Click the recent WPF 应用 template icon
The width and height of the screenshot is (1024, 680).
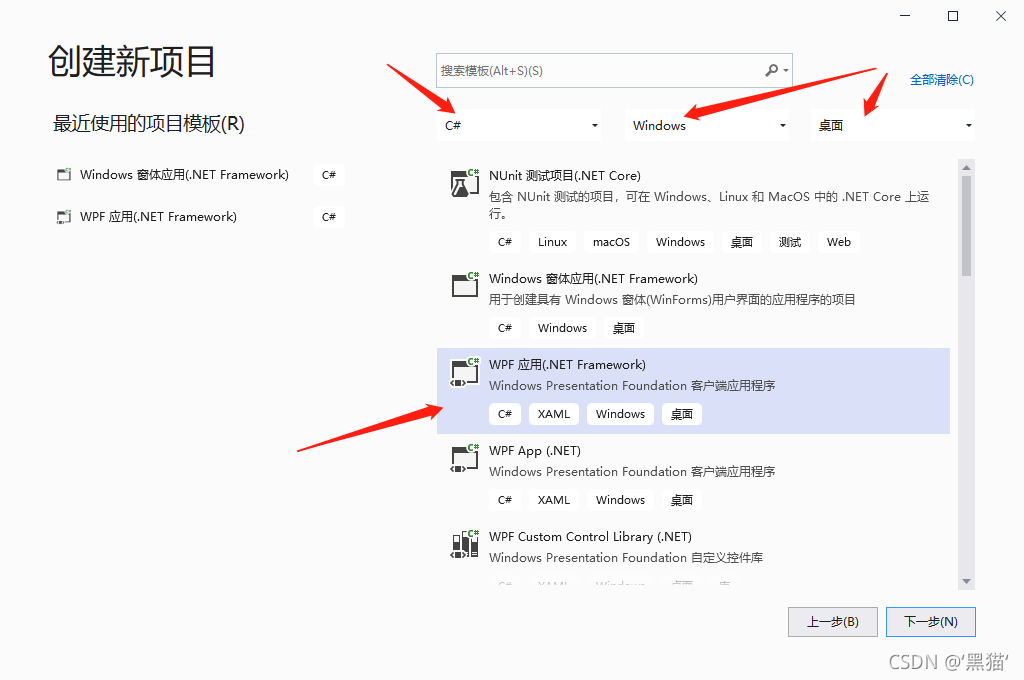point(63,217)
